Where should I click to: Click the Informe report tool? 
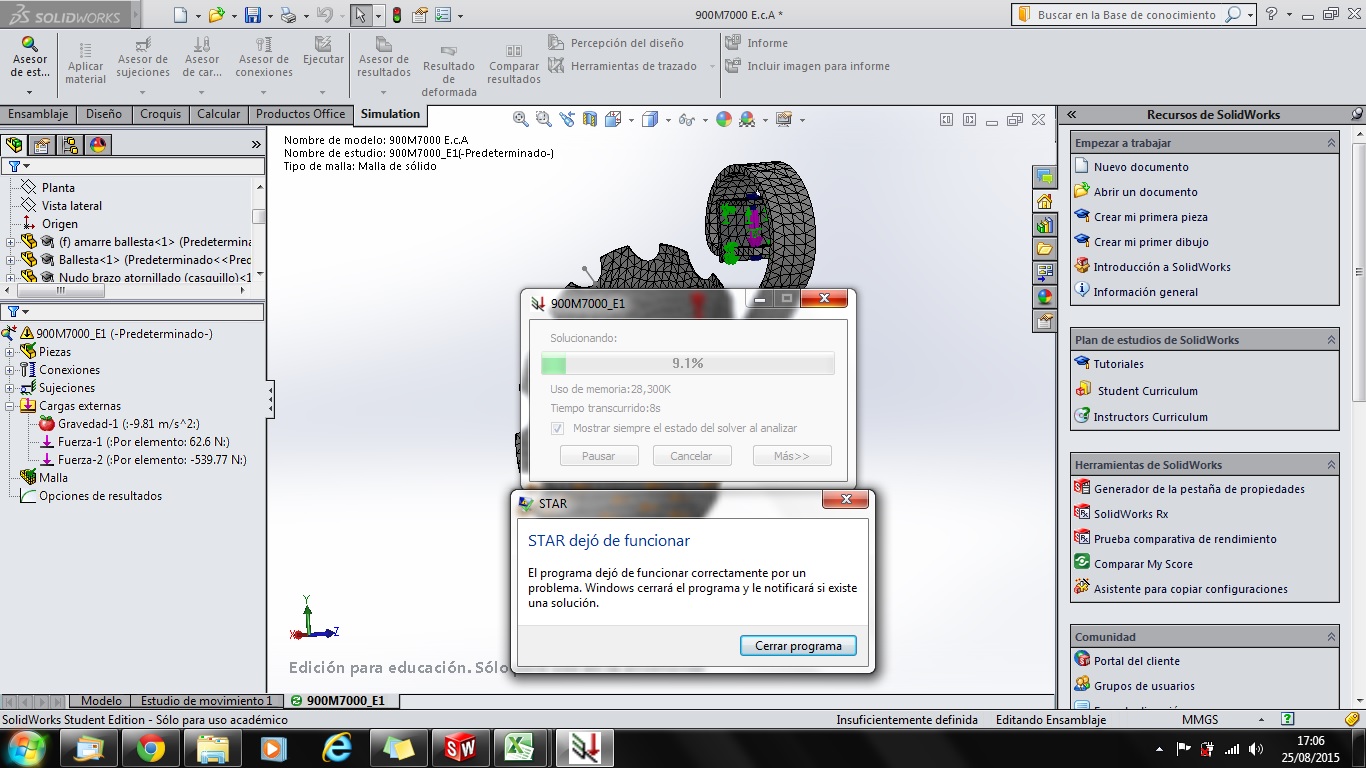757,43
